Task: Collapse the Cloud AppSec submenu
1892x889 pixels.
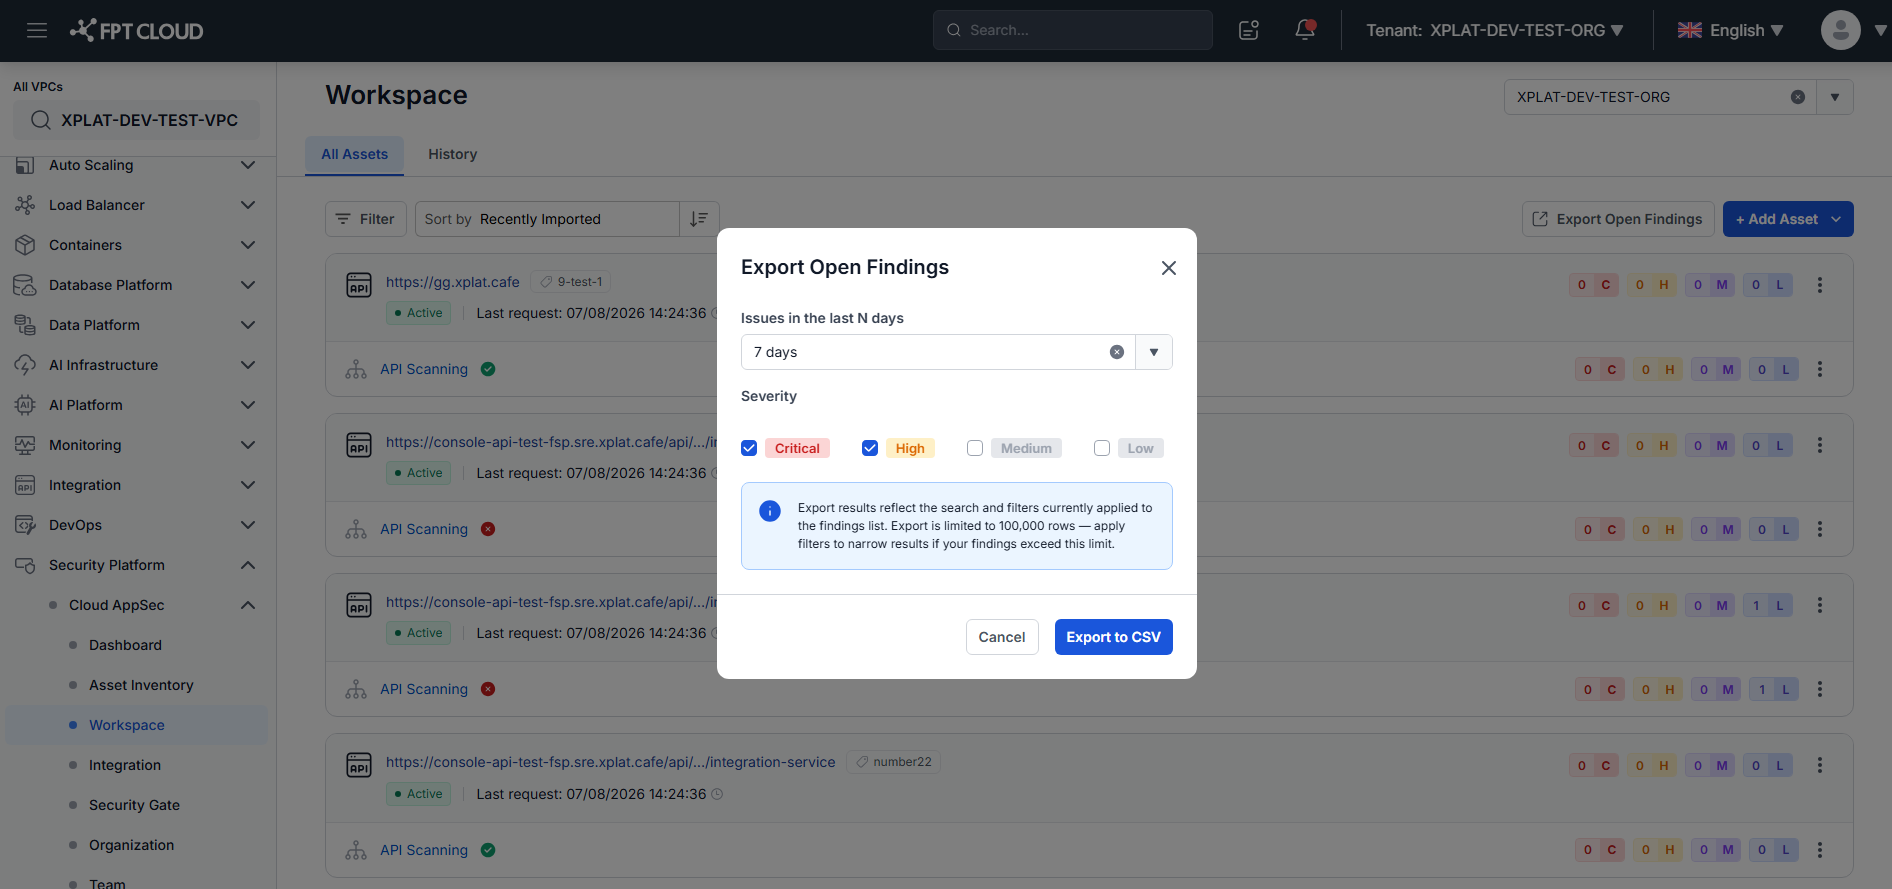Action: pyautogui.click(x=248, y=605)
